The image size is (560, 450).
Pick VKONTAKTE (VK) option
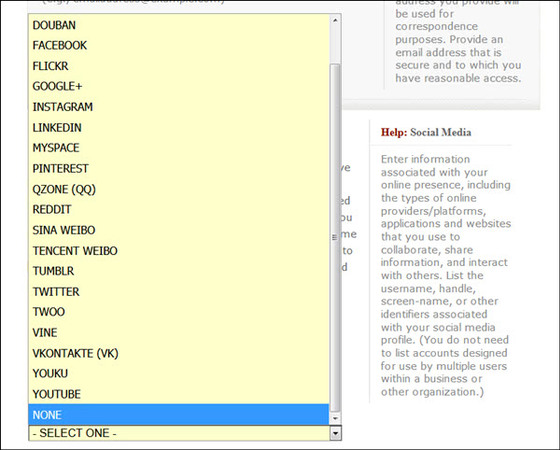point(179,353)
